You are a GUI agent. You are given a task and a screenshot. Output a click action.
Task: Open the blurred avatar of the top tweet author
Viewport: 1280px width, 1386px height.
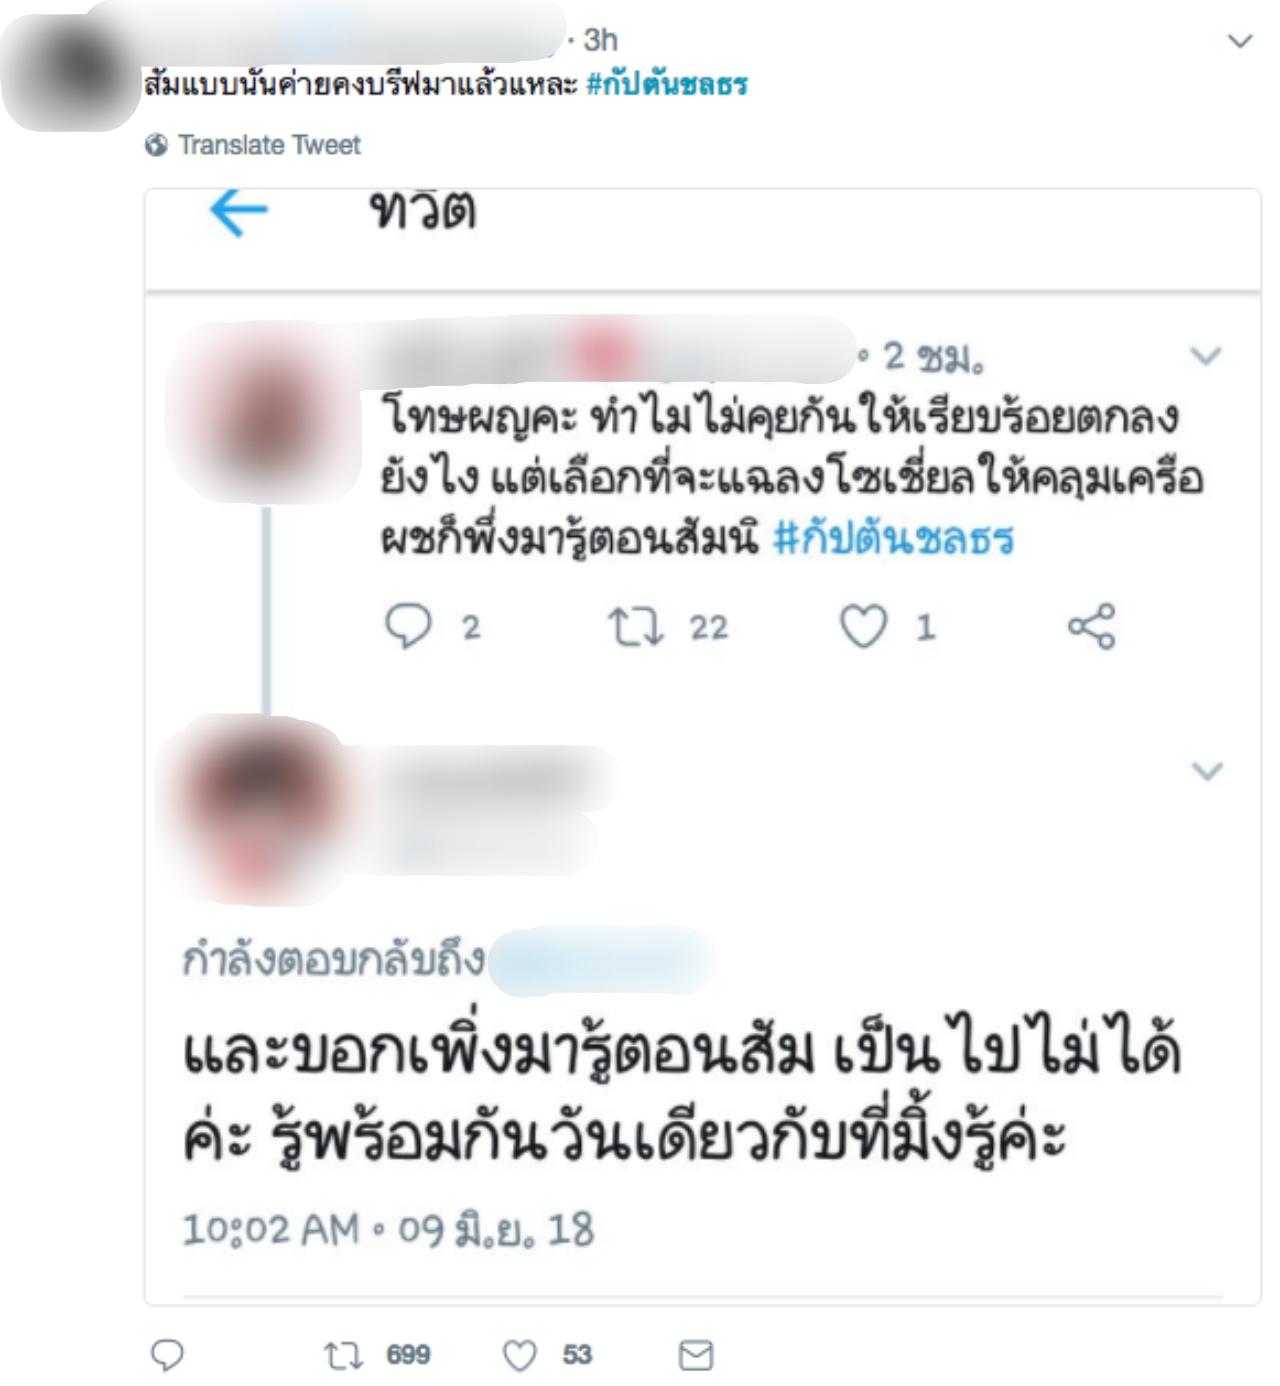(x=70, y=68)
